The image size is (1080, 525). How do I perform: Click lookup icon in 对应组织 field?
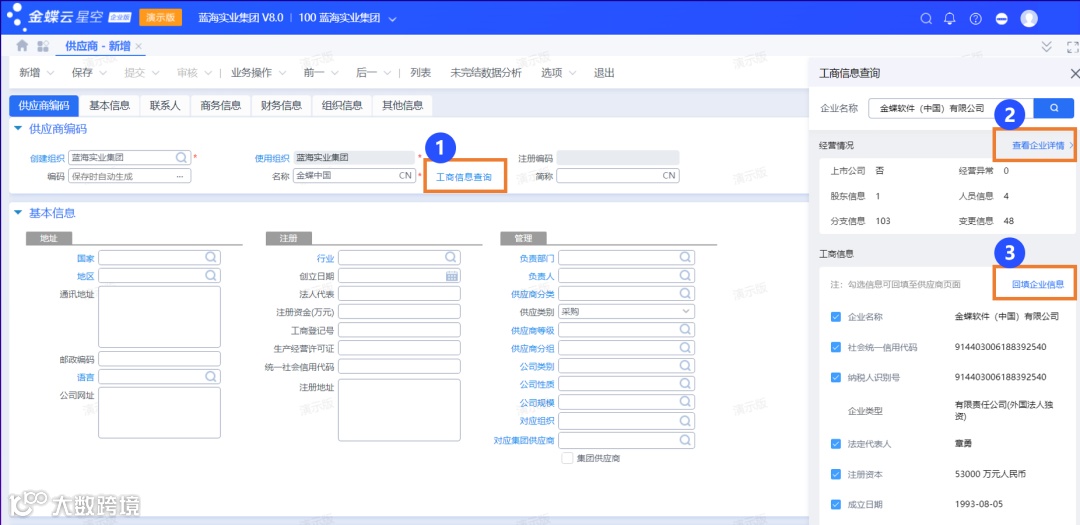(685, 420)
